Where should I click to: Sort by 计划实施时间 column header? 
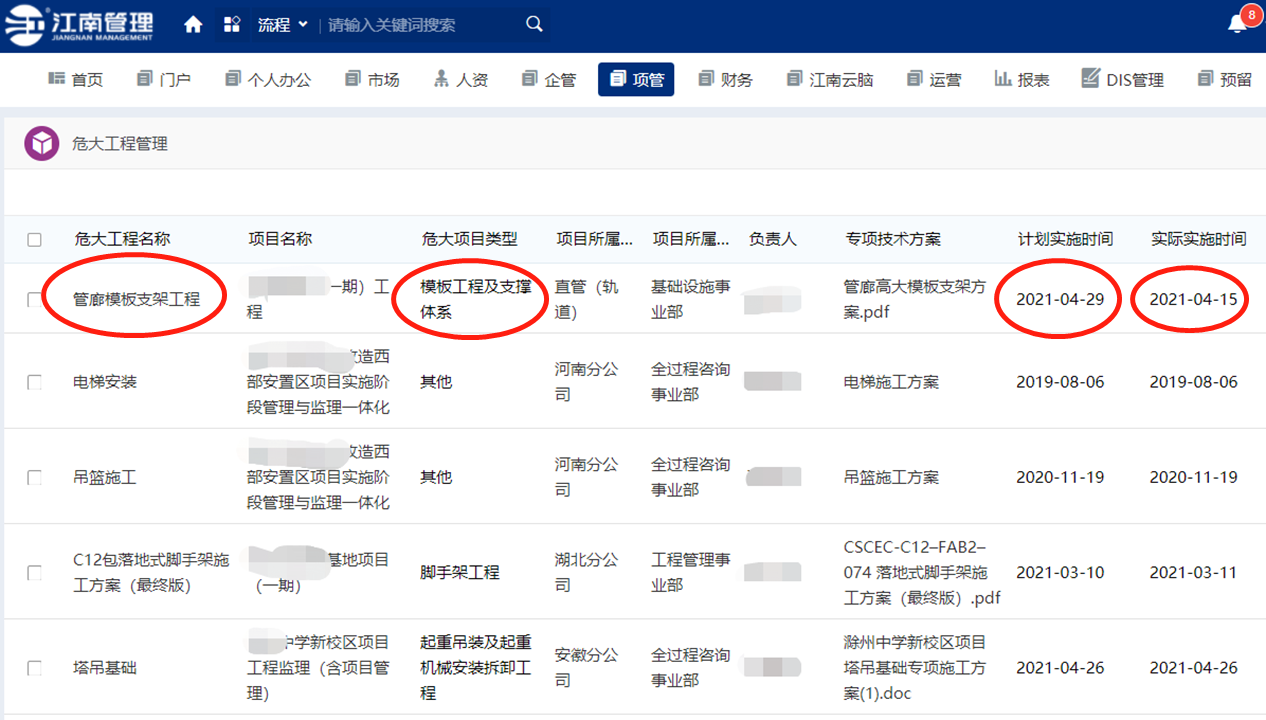[x=1064, y=240]
